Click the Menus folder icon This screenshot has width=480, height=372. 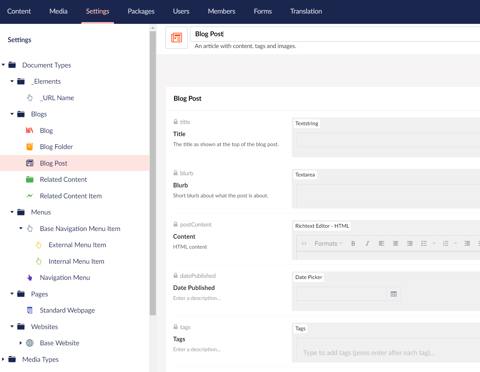pyautogui.click(x=21, y=212)
